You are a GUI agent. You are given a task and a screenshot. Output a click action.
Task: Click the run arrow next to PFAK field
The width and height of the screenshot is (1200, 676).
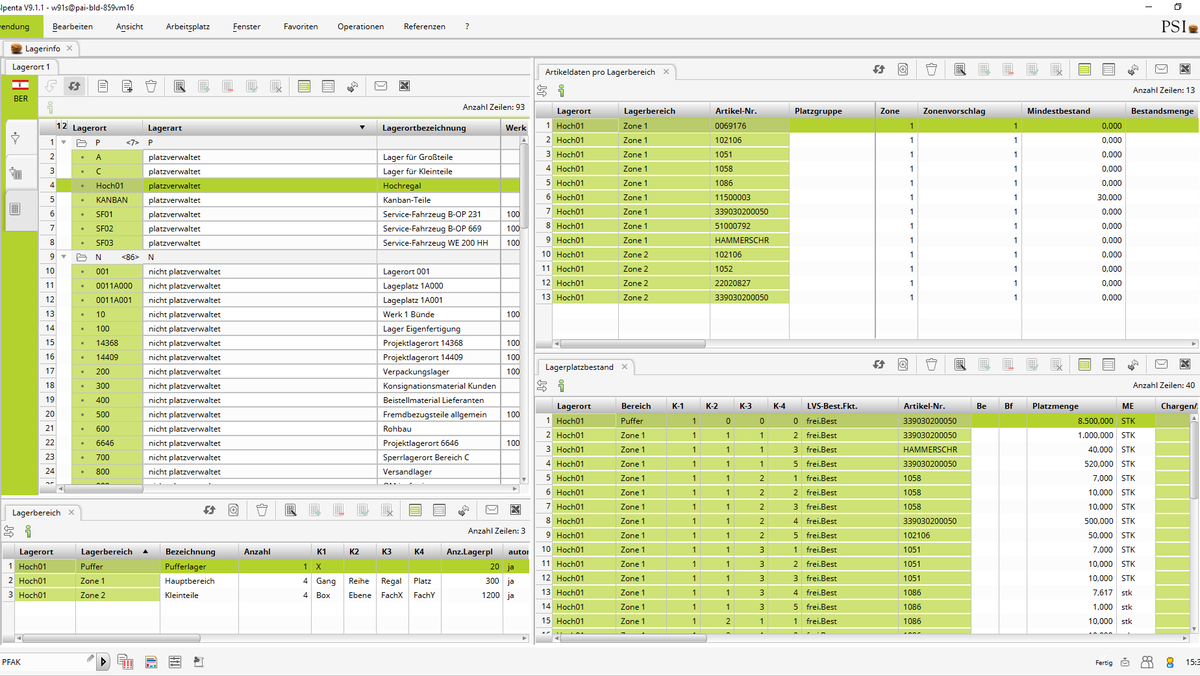coord(104,661)
